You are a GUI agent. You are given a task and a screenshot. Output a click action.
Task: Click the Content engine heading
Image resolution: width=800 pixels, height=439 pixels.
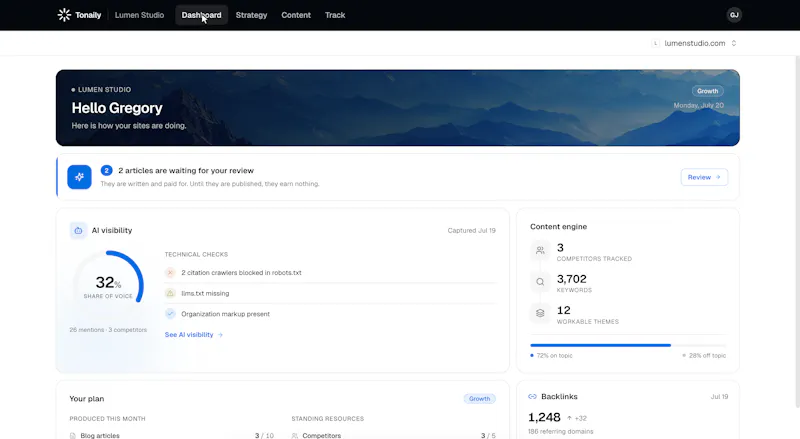point(558,227)
